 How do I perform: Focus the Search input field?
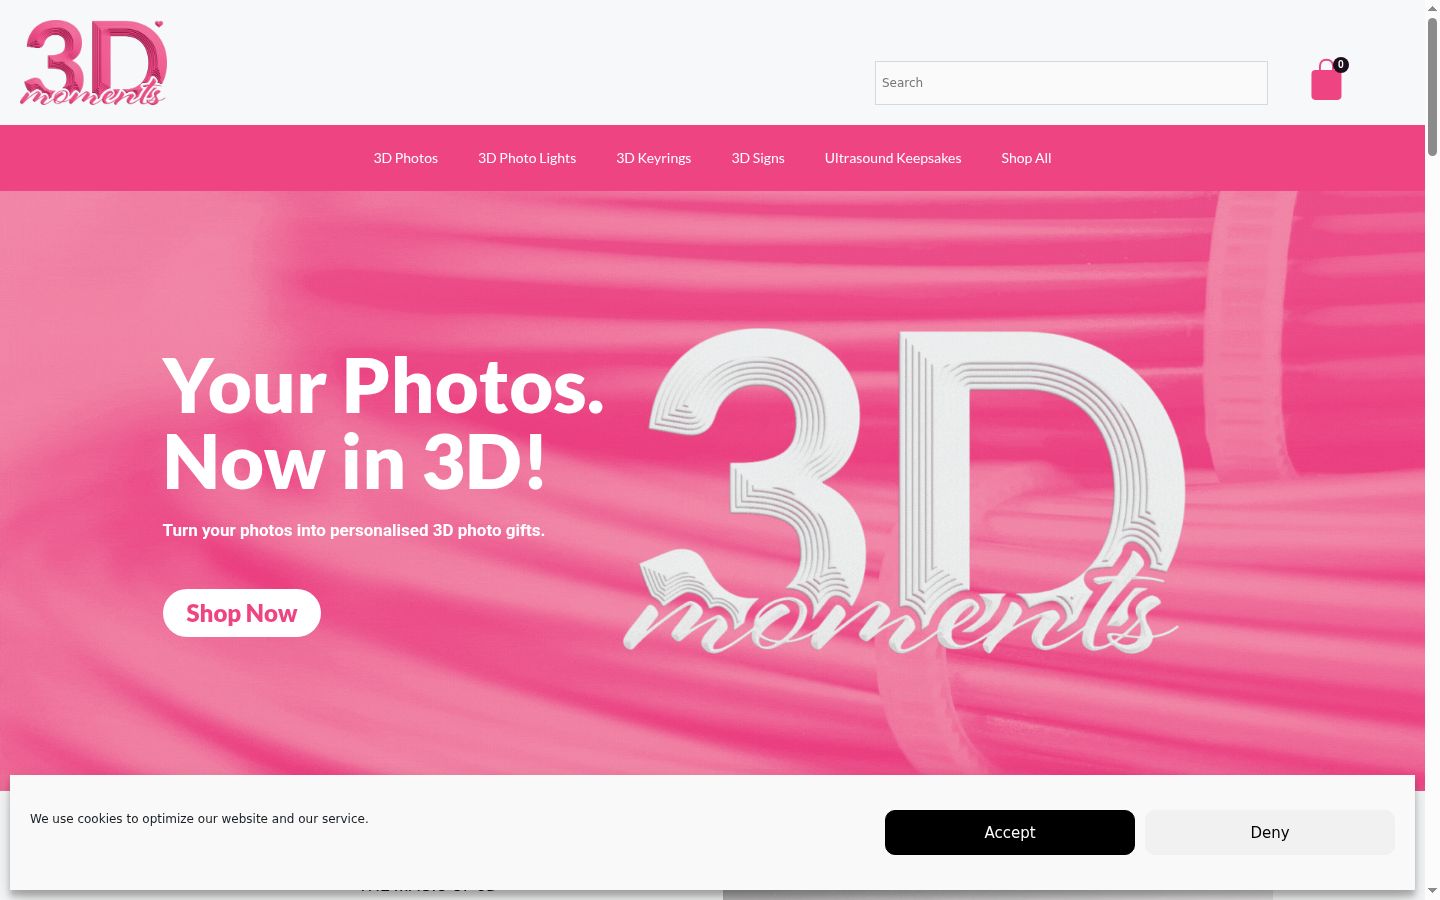coord(1071,83)
